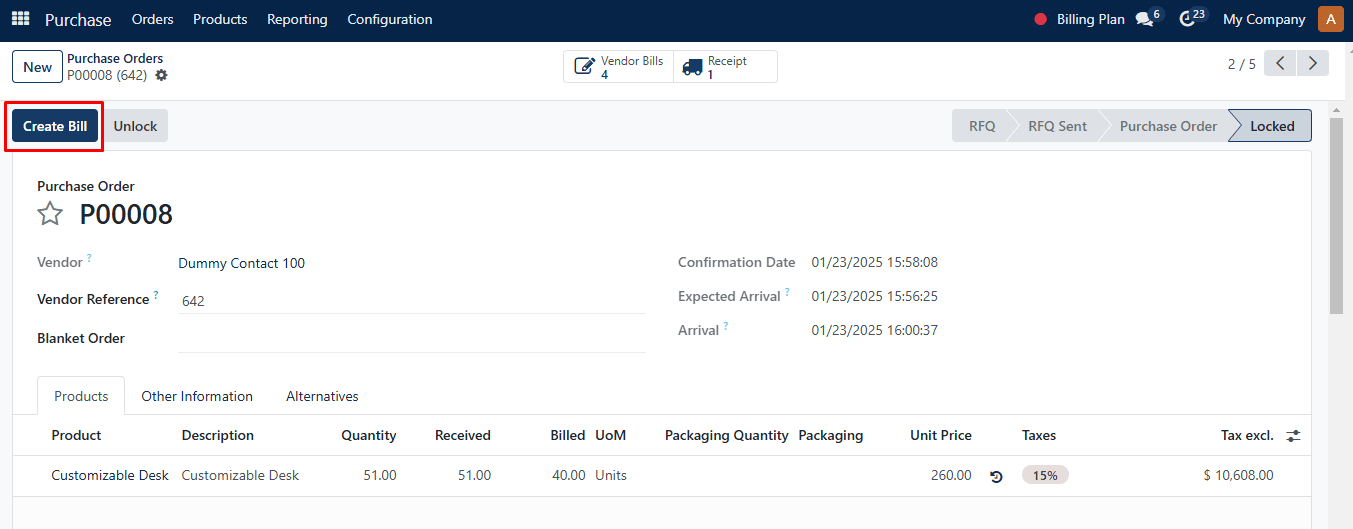
Task: Click the Customizable Desk description cell
Action: click(x=240, y=475)
